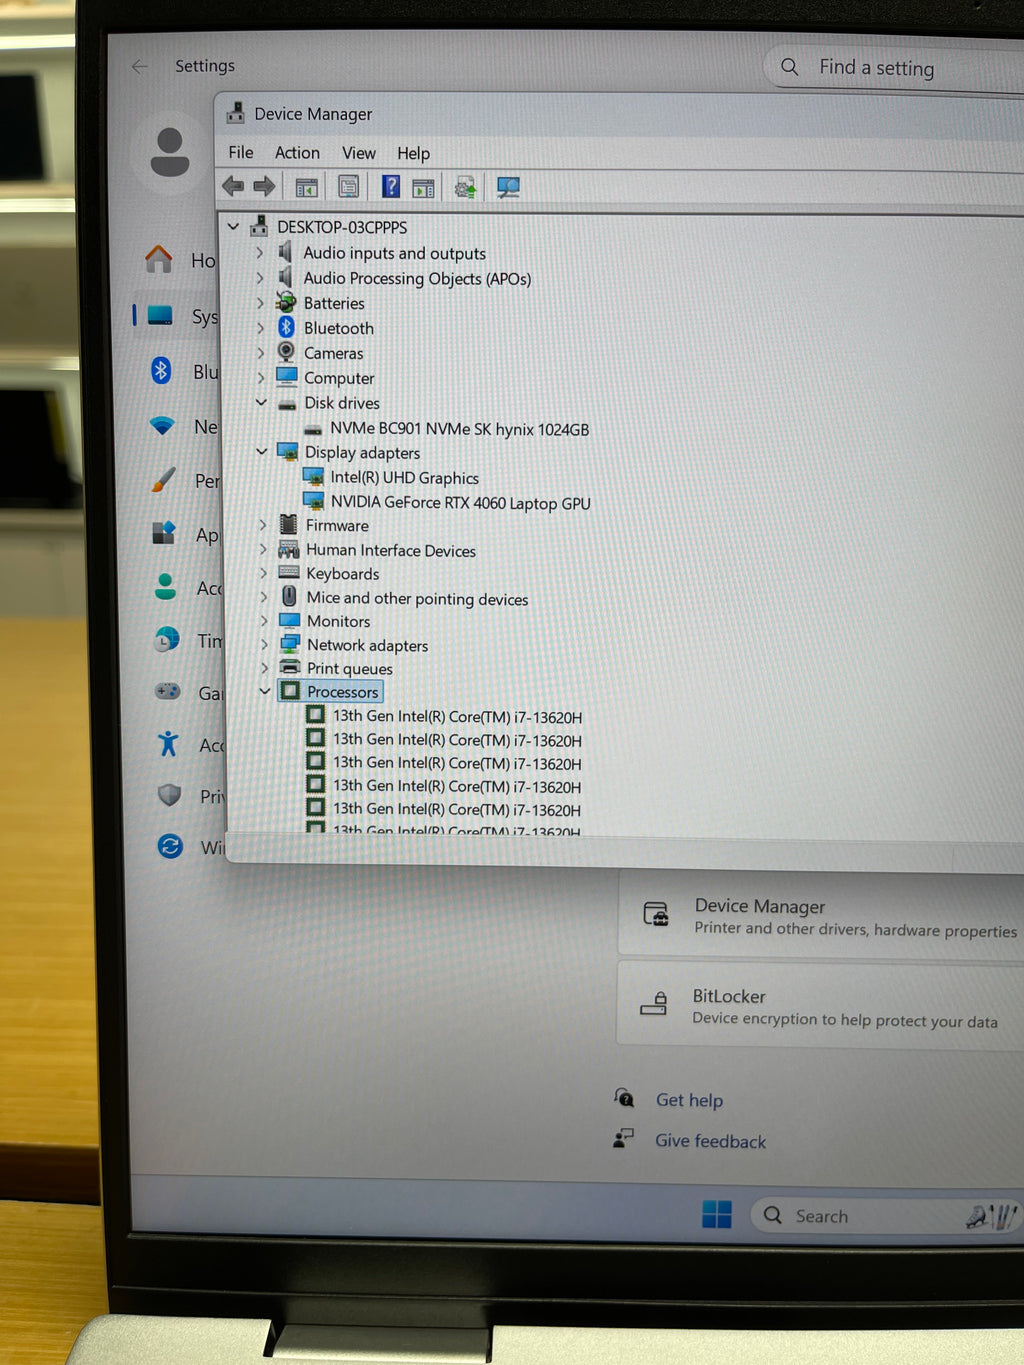This screenshot has height=1365, width=1024.
Task: Open the Bluetooth sidebar icon in Settings
Action: (161, 371)
